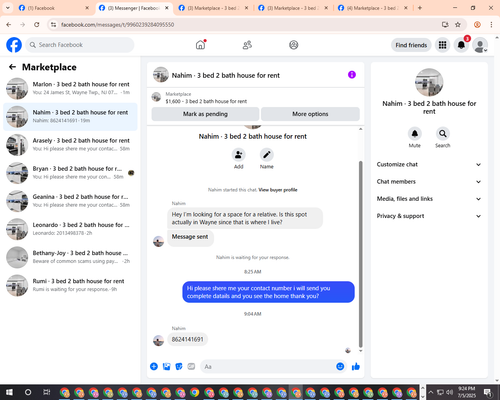Mute conversation with bell icon
500x400 pixels.
click(415, 134)
